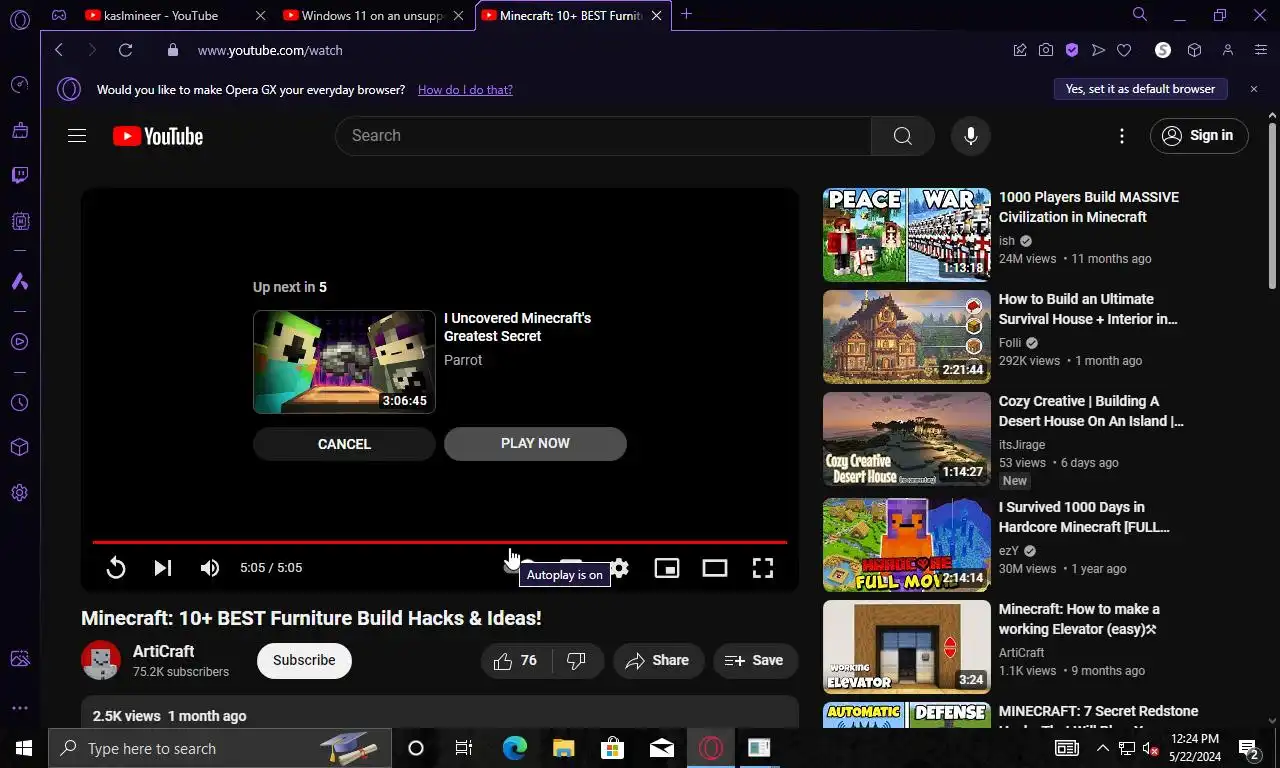The width and height of the screenshot is (1280, 768).
Task: Open Microsoft Edge from taskbar
Action: pos(515,748)
